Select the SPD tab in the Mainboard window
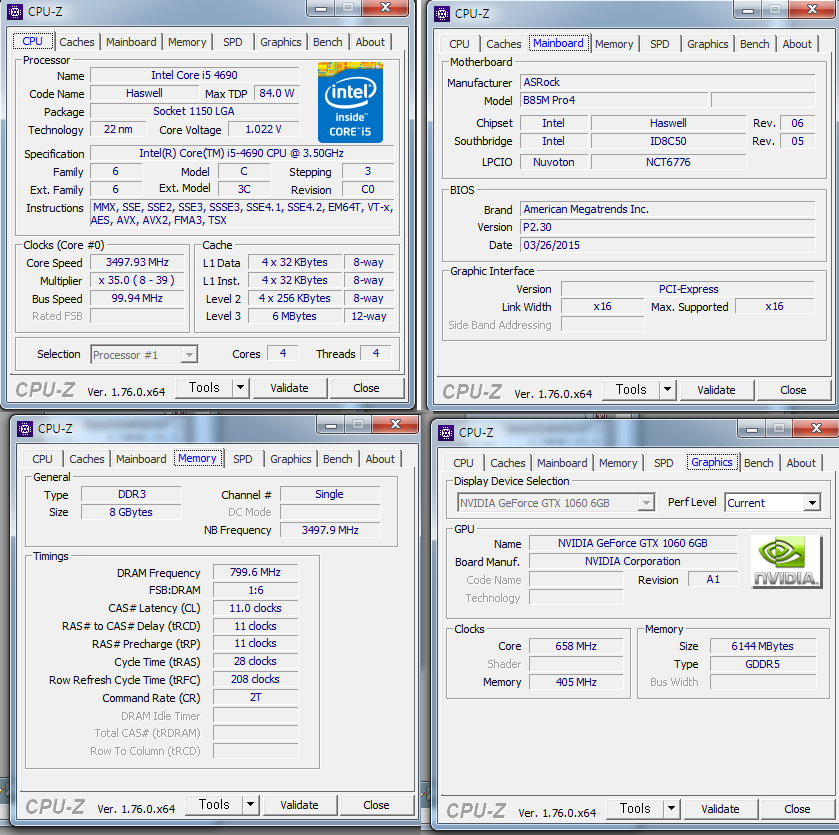 [x=659, y=44]
